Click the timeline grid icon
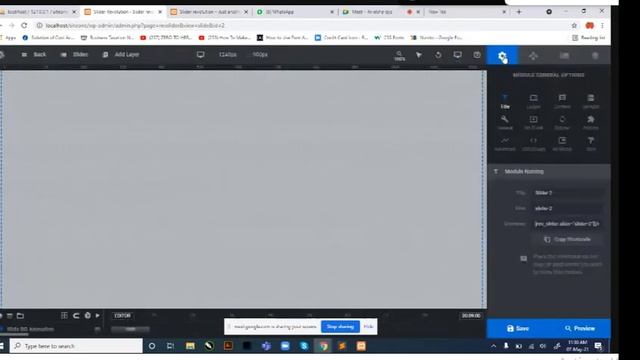This screenshot has height=360, width=640. coord(64,316)
